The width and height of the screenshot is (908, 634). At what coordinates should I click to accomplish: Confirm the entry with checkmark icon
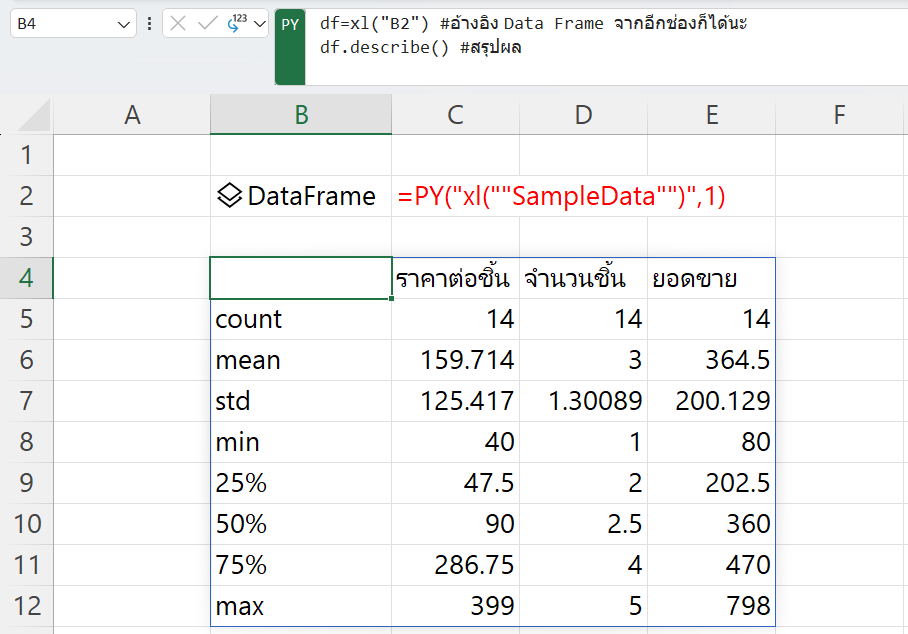(207, 24)
